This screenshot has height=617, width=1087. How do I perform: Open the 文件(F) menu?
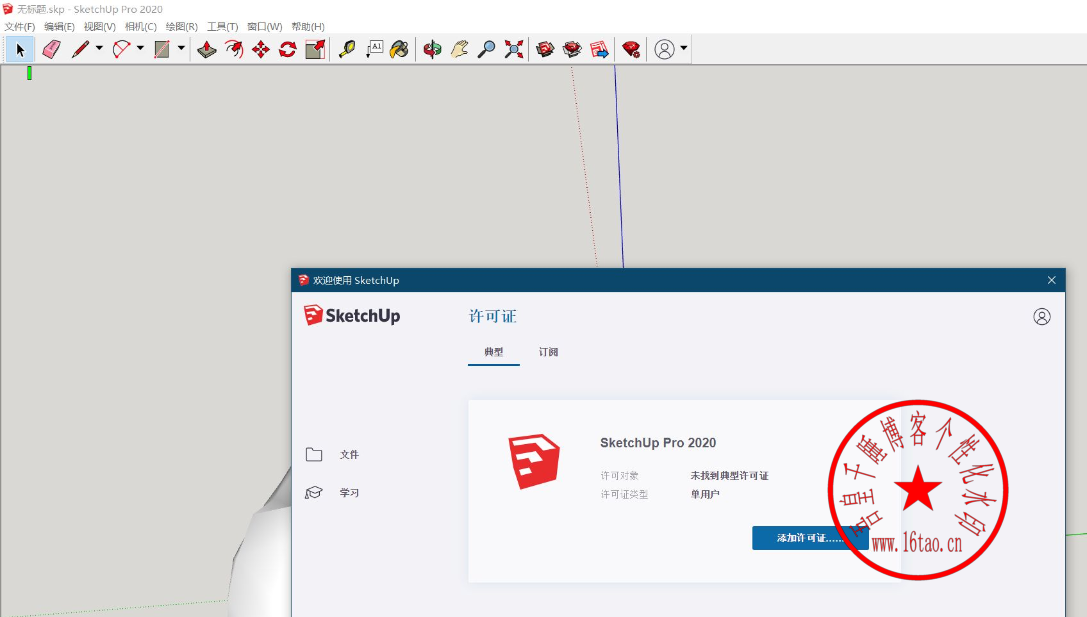[x=19, y=26]
